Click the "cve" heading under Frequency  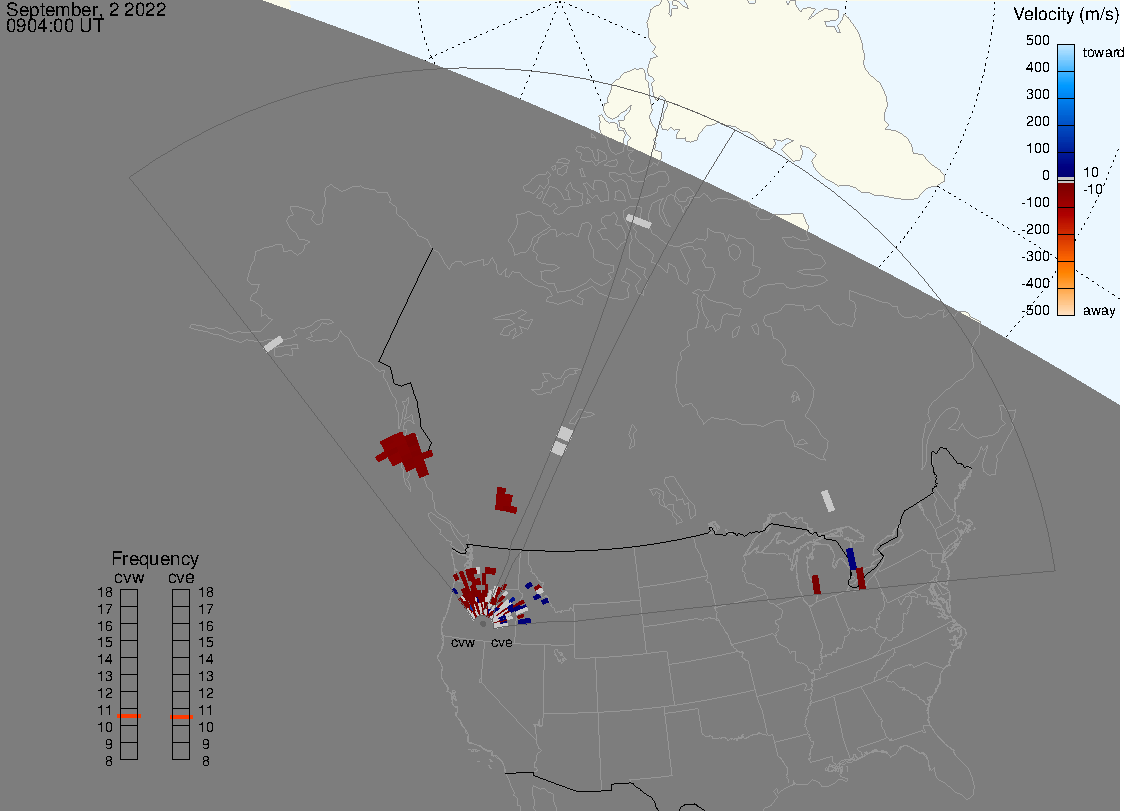tap(181, 578)
